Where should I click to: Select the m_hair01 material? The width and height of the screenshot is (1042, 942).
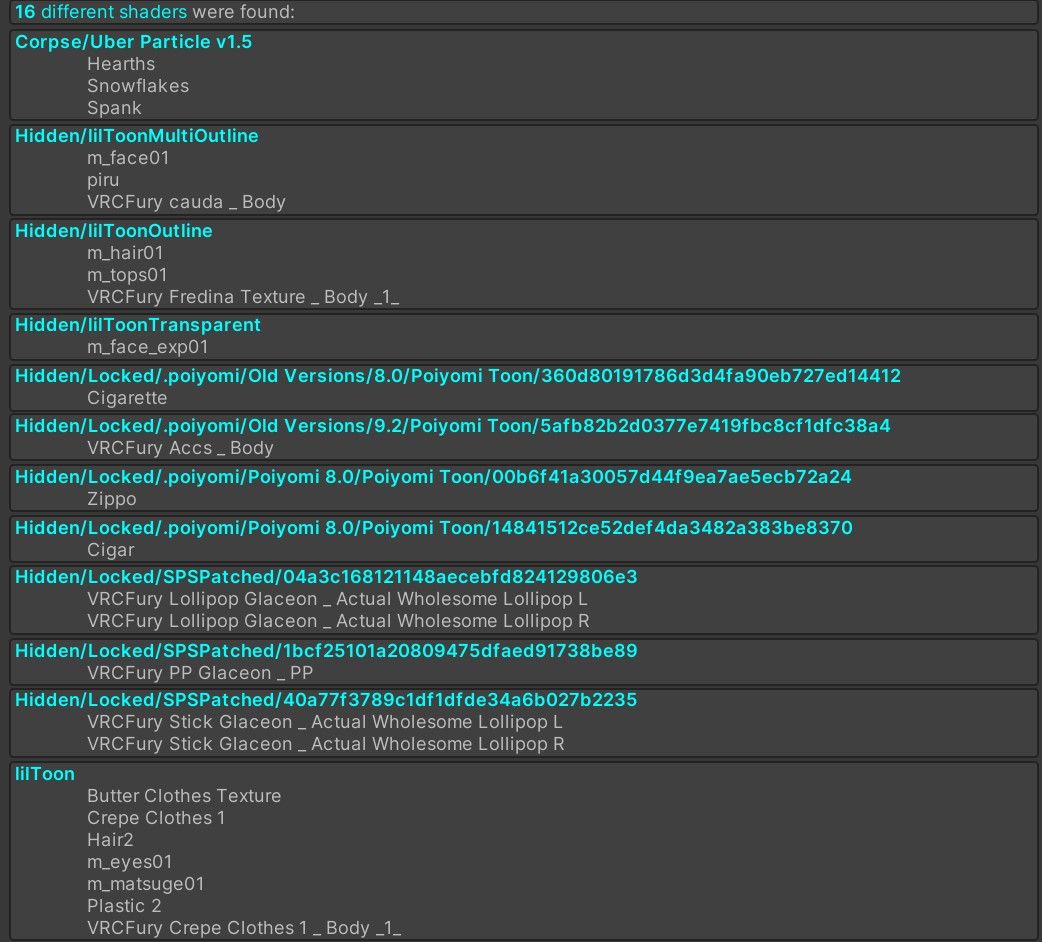coord(125,253)
